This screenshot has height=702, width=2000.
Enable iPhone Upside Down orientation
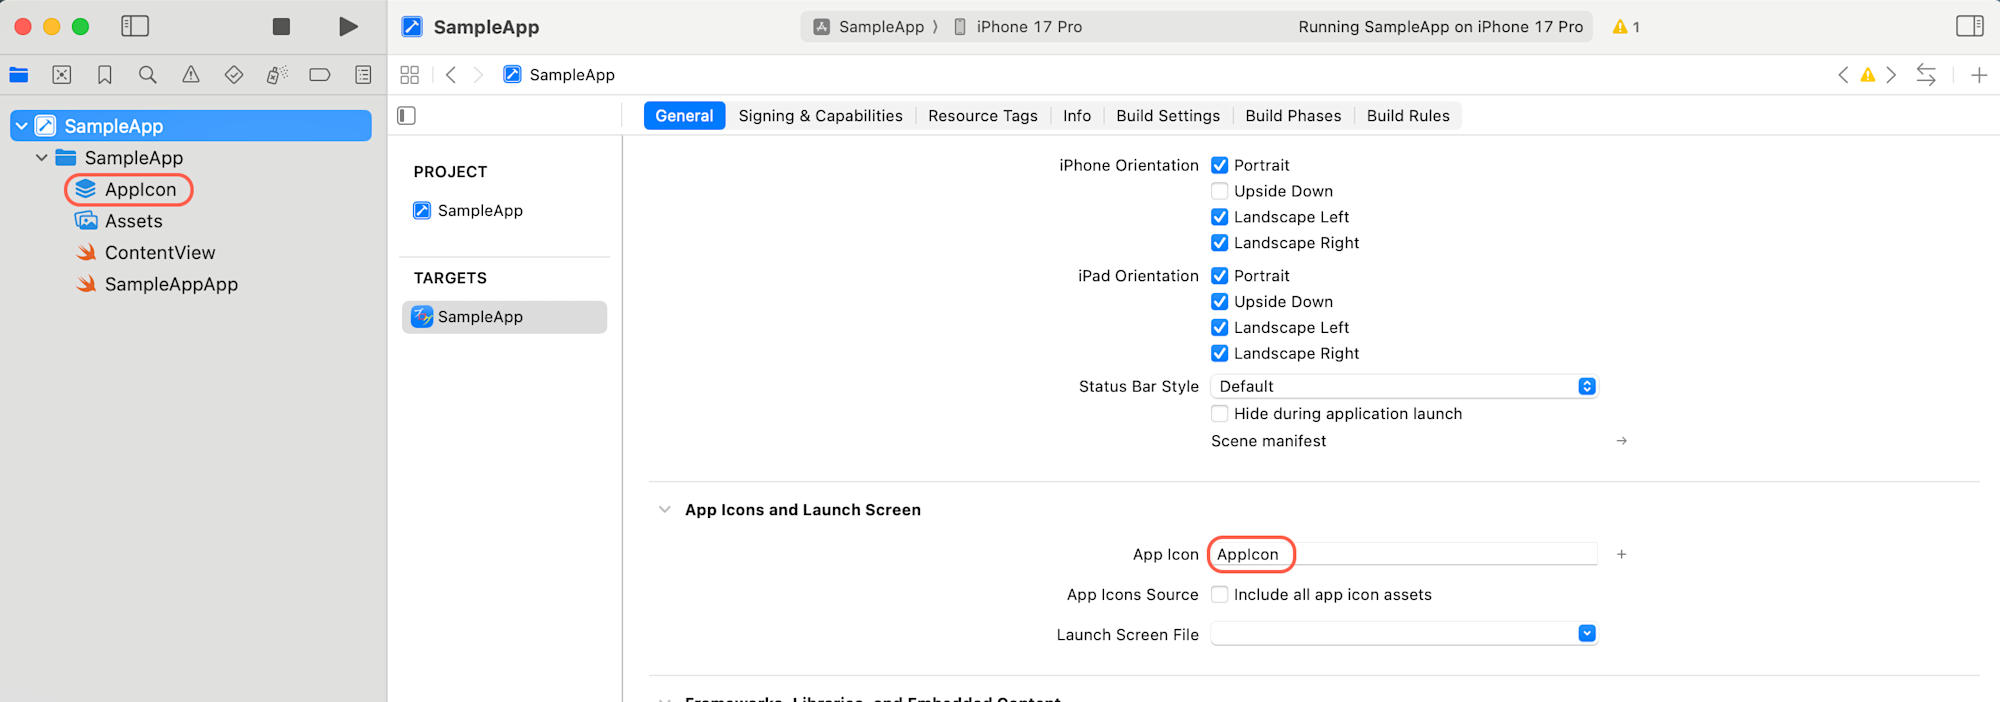(1220, 191)
